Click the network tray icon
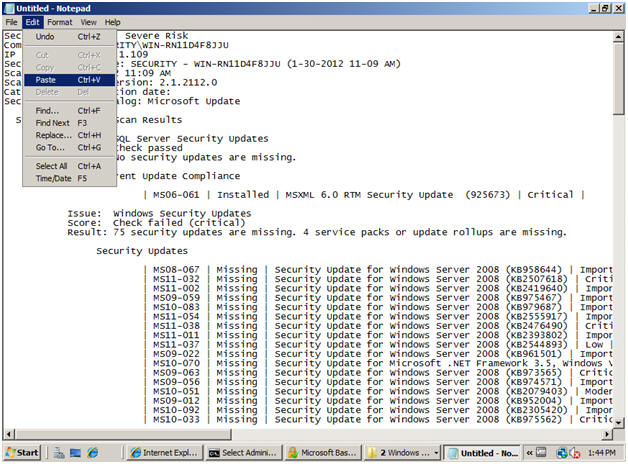 (x=562, y=453)
